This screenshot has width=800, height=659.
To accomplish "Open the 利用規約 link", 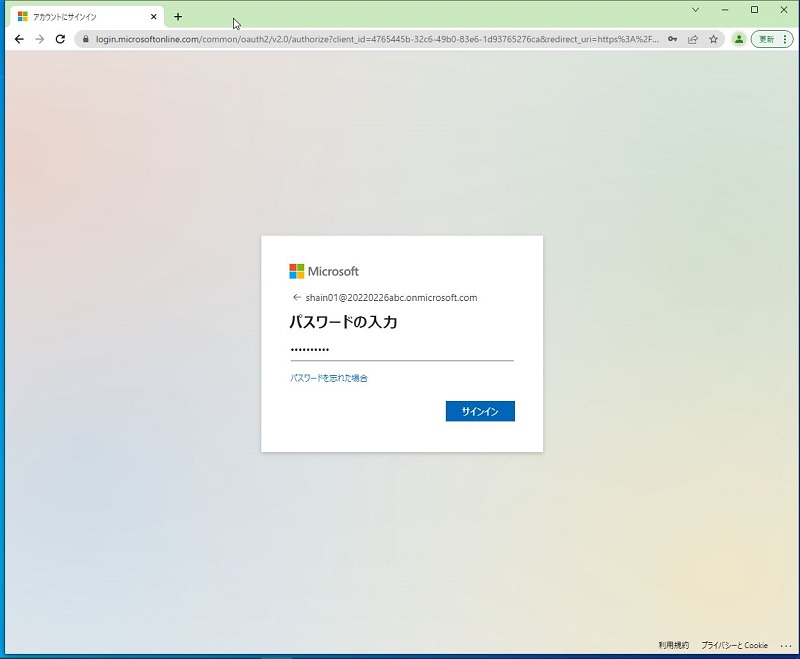I will click(x=673, y=645).
